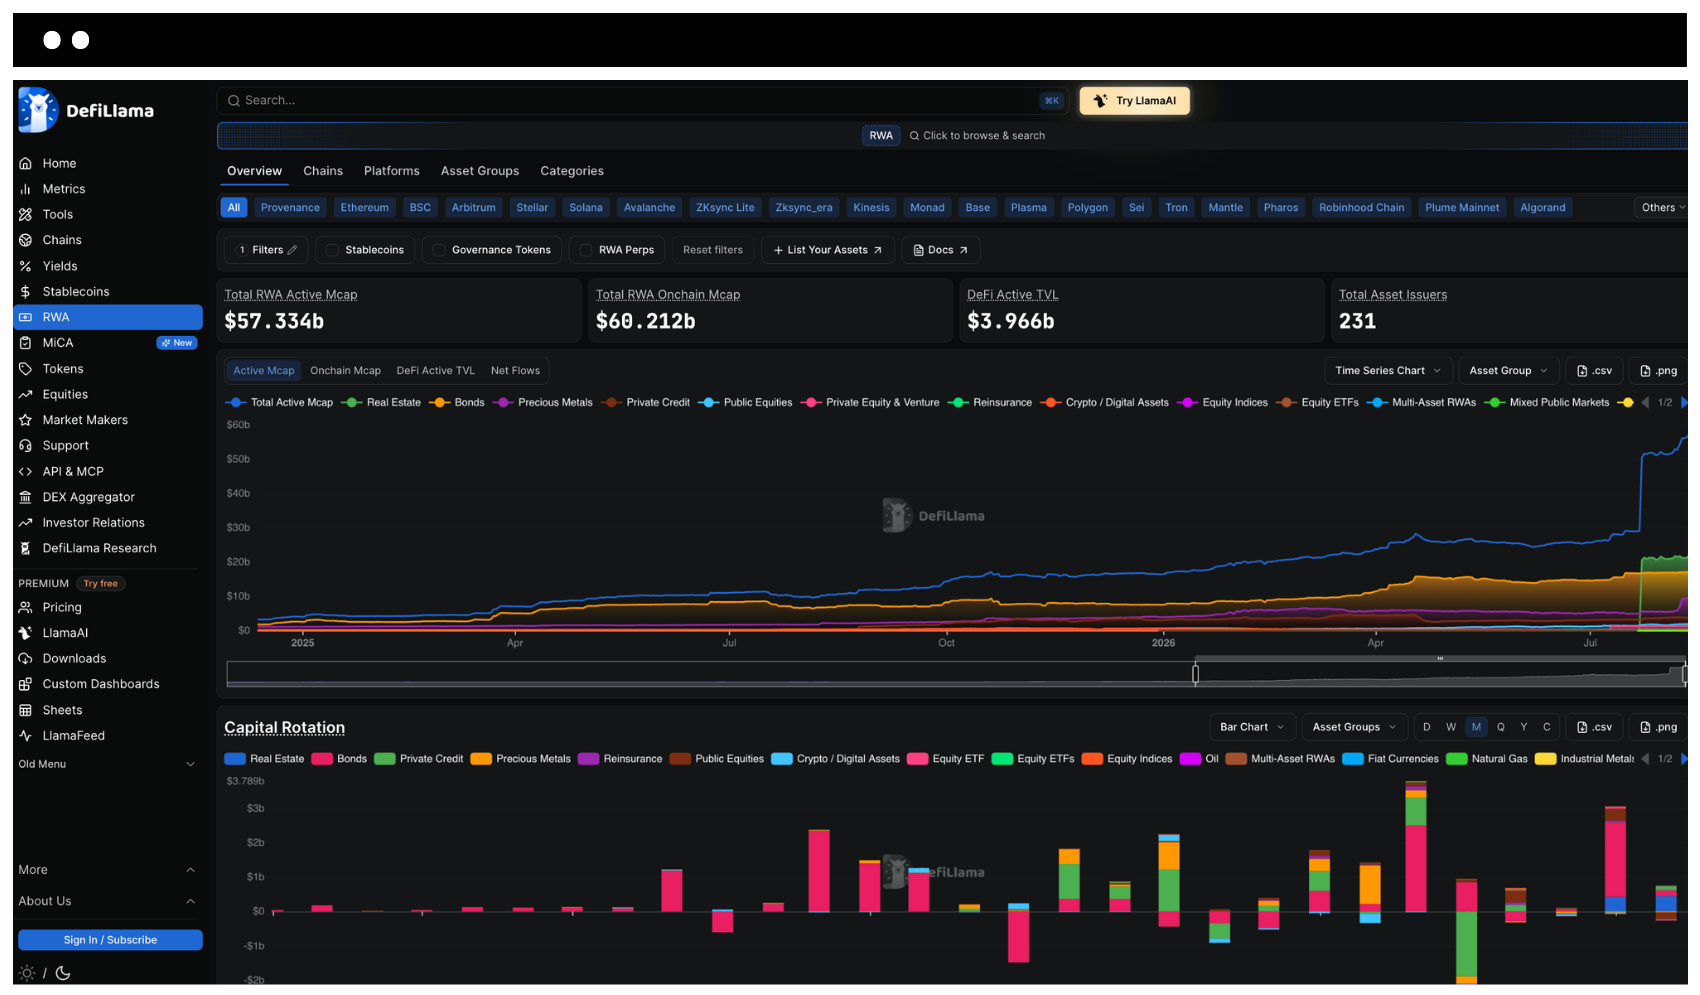Click the DEX Aggregator icon
1700x995 pixels.
[x=26, y=497]
